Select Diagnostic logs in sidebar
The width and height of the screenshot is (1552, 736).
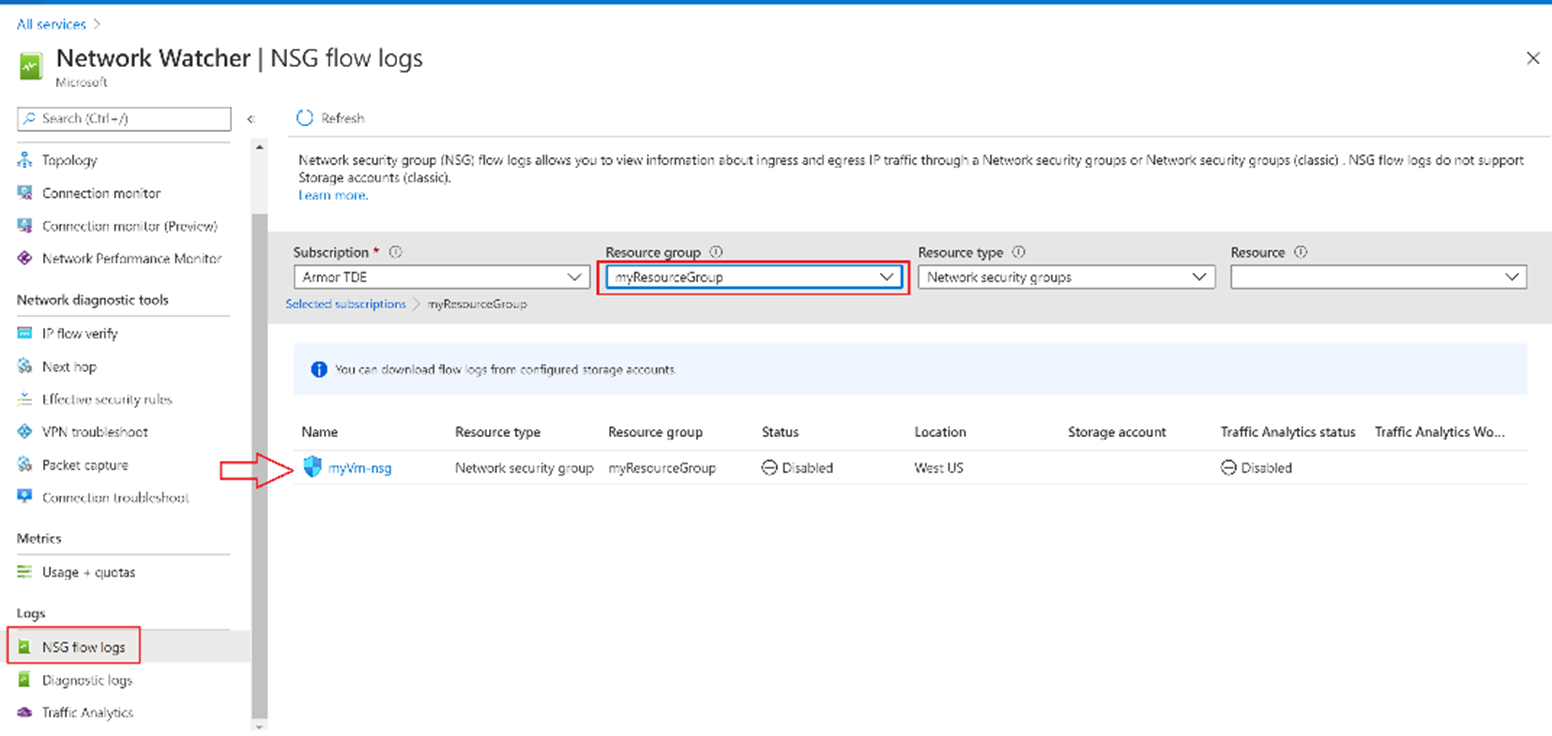click(x=86, y=680)
